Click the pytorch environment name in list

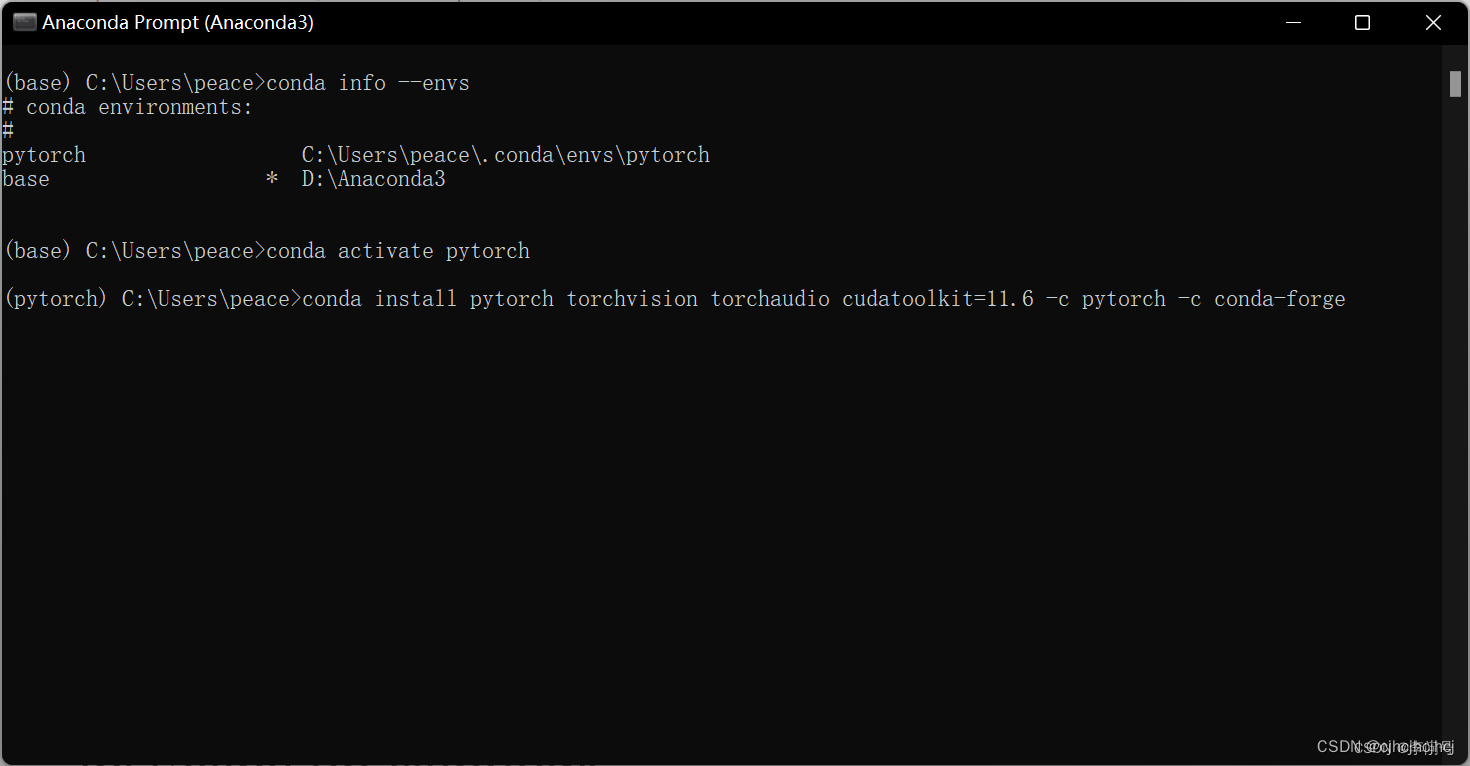coord(44,155)
